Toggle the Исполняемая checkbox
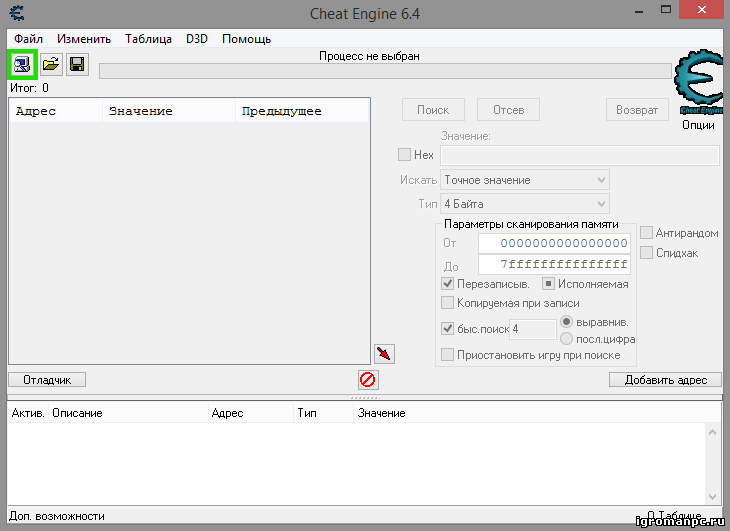730x531 pixels. [548, 283]
